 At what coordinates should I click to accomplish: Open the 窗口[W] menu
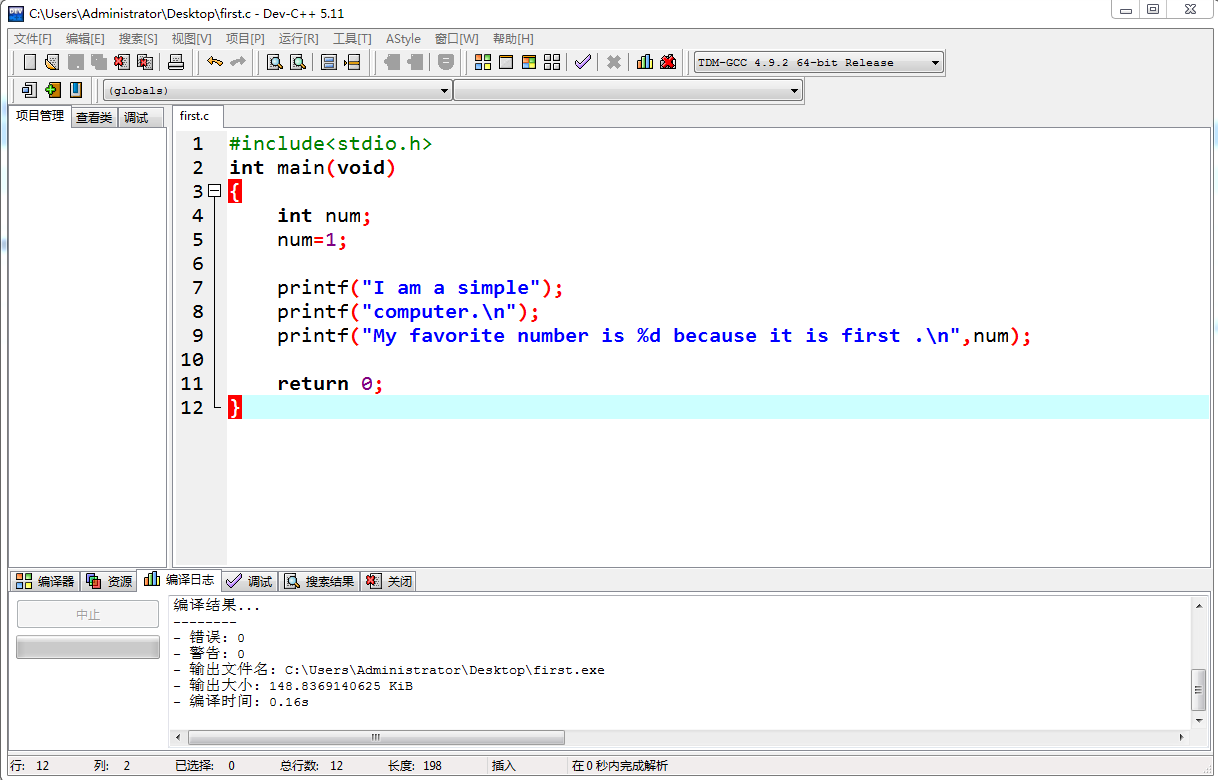(457, 38)
